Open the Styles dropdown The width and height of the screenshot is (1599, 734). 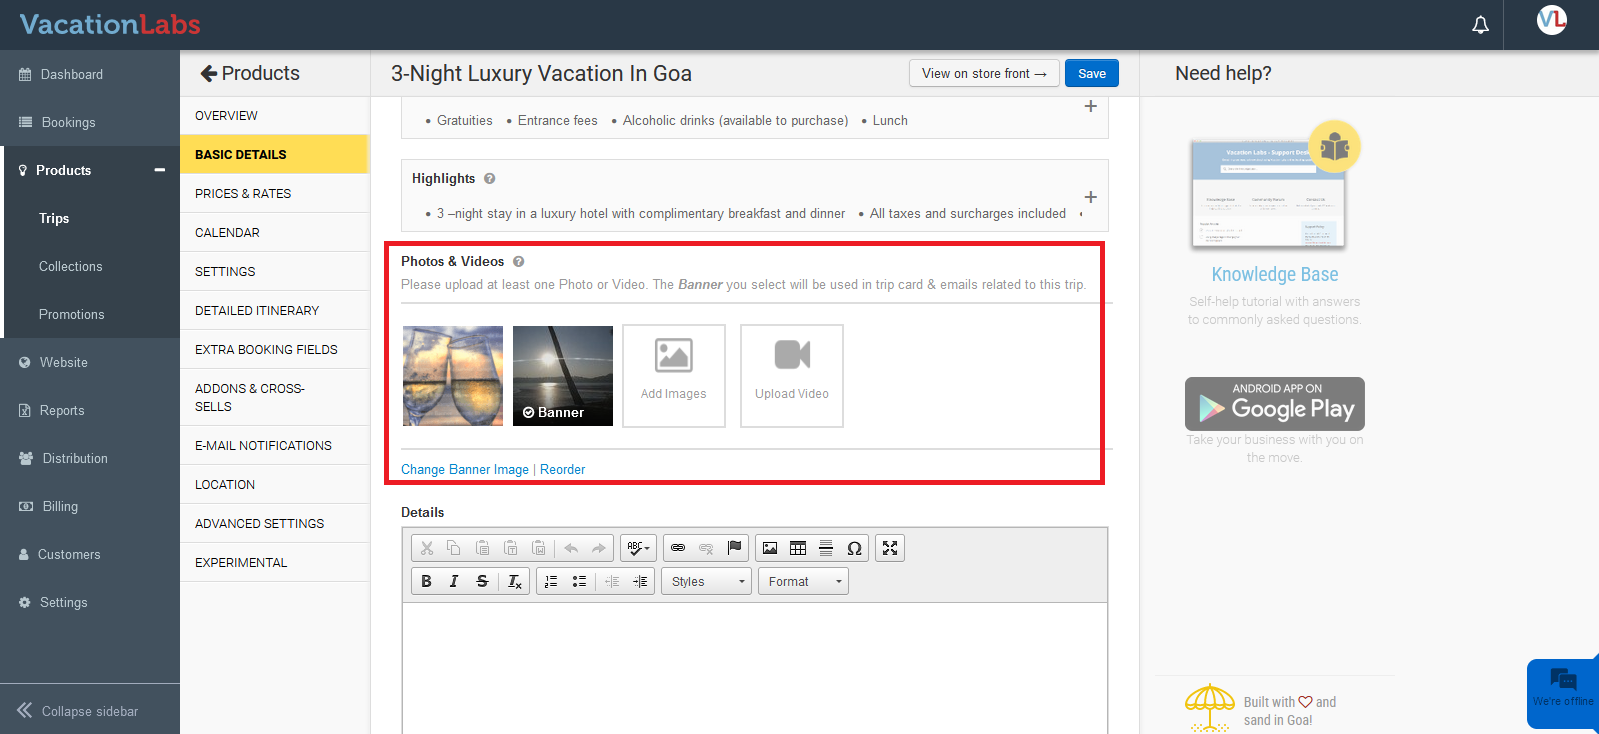point(708,581)
